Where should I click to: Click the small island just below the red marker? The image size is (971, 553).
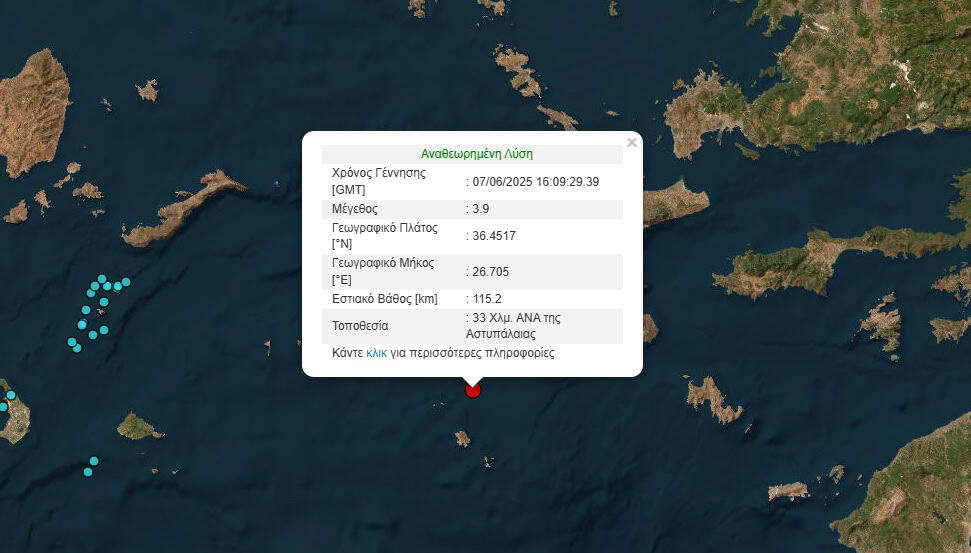462,438
